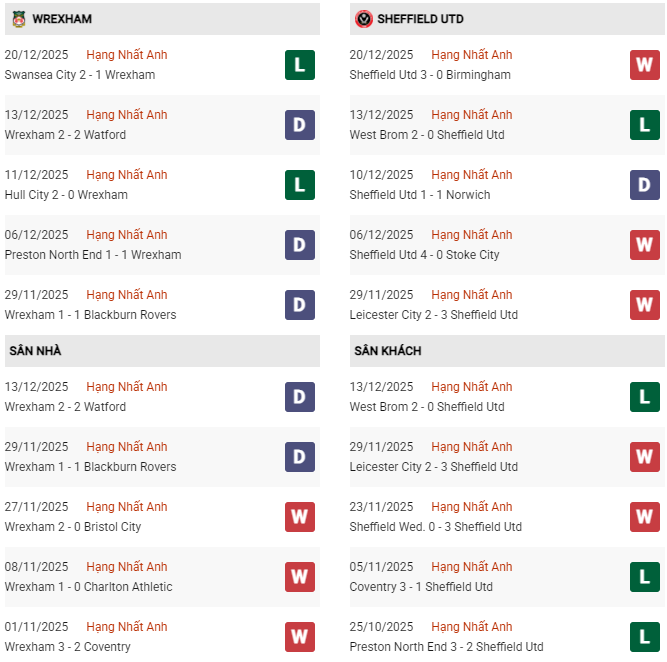Click the L badge for Swansea City match

pyautogui.click(x=299, y=65)
